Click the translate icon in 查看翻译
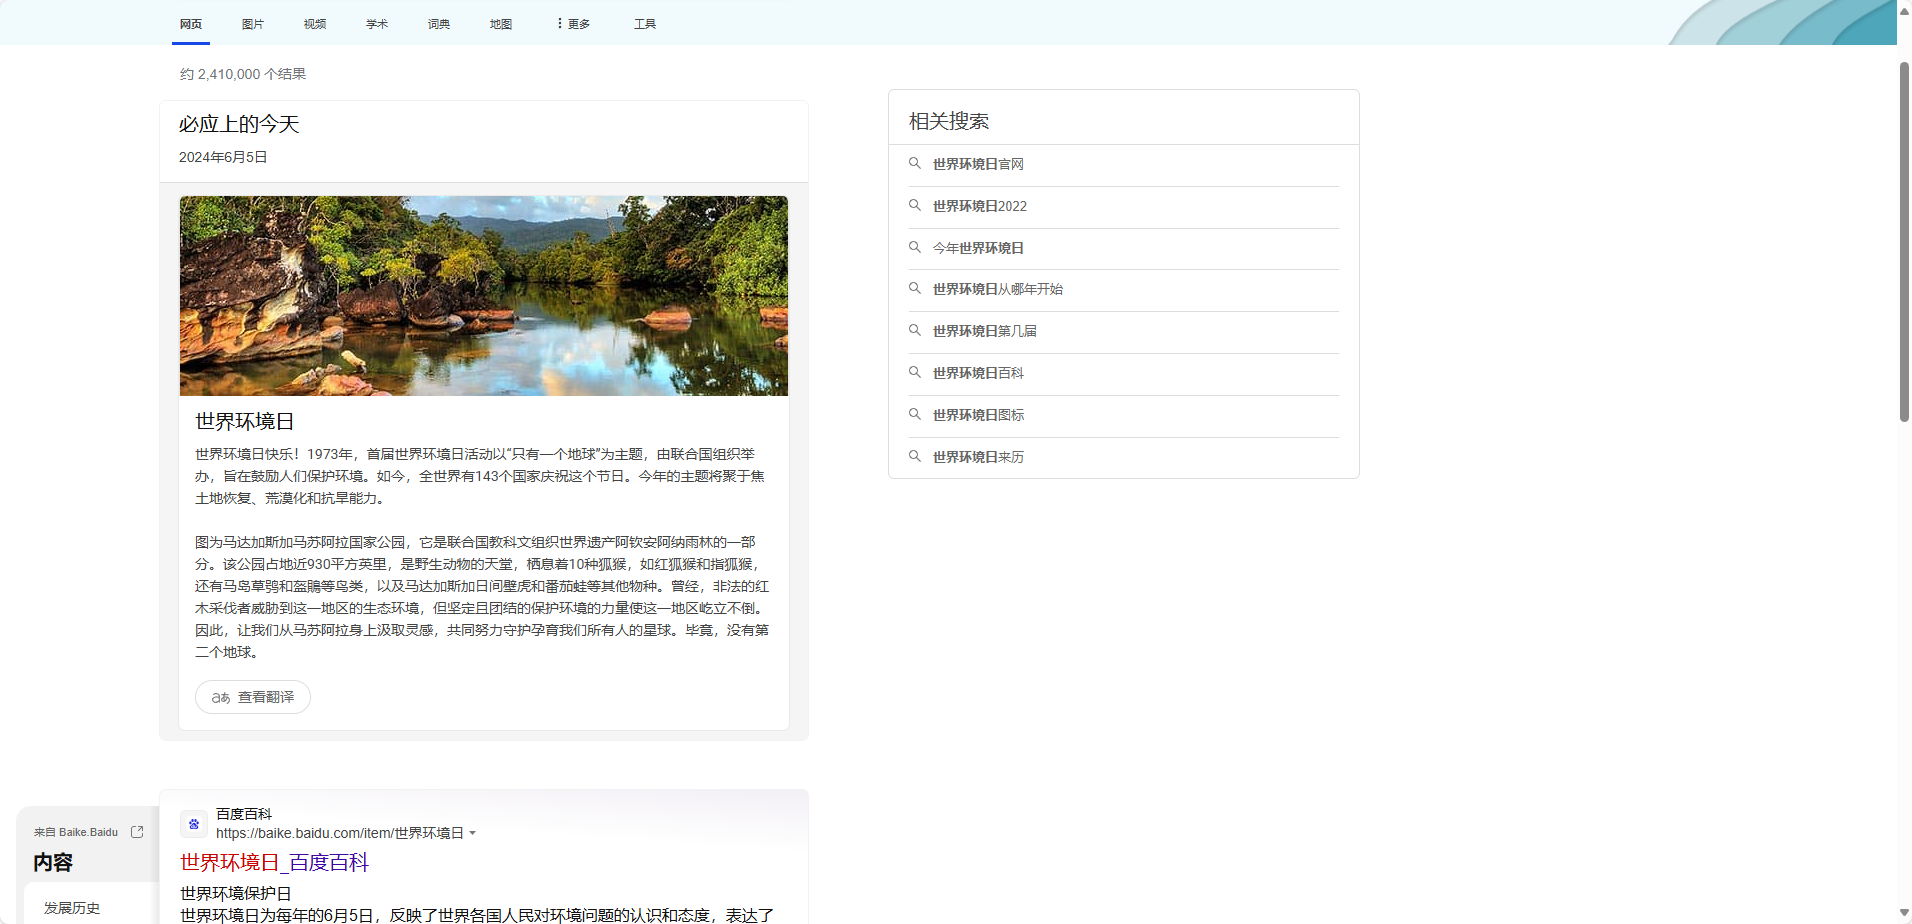The image size is (1912, 924). click(x=221, y=698)
